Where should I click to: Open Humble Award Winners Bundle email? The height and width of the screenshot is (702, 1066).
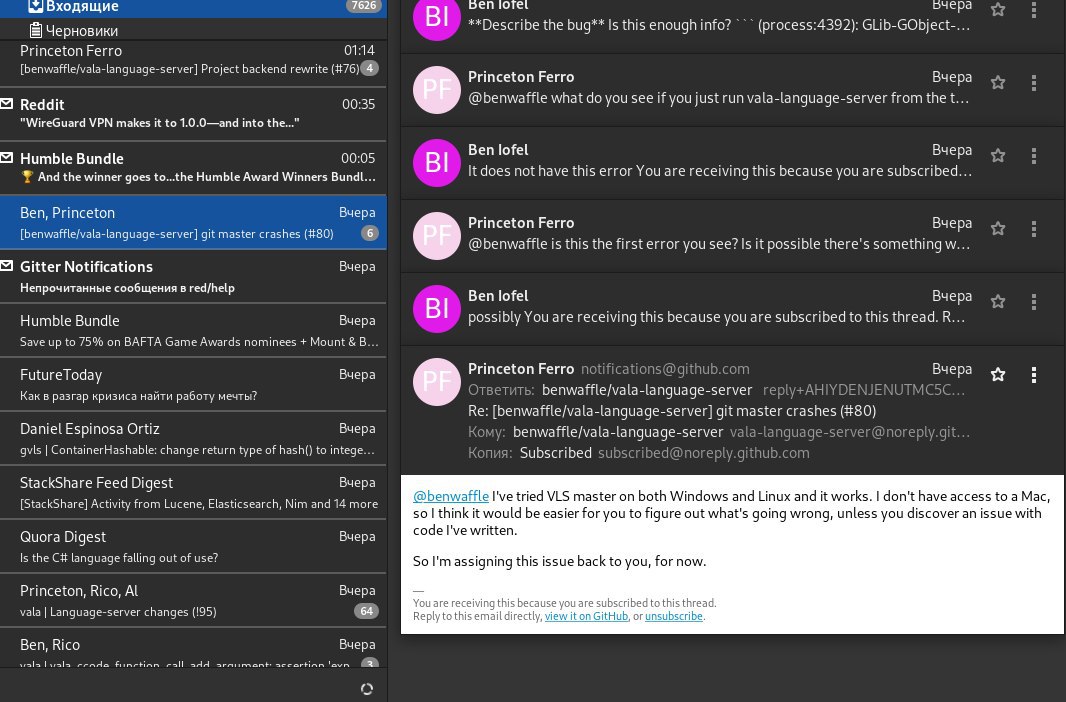[x=193, y=168]
